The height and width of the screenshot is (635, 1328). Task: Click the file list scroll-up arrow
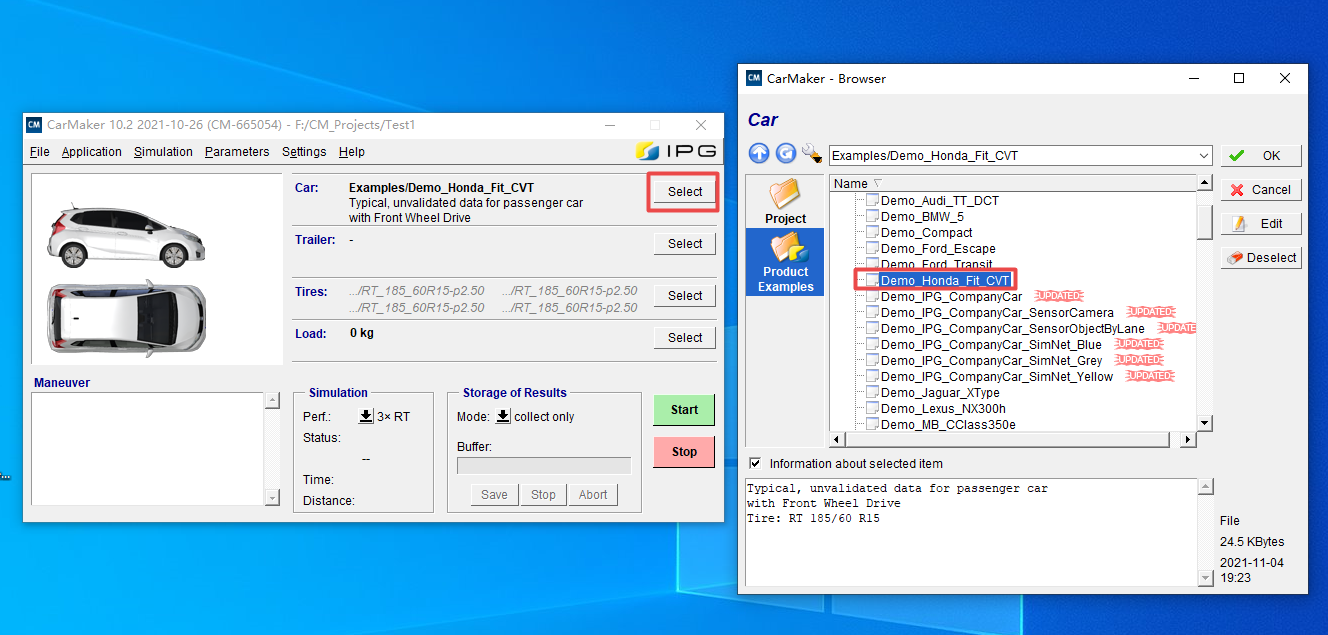(x=1205, y=183)
